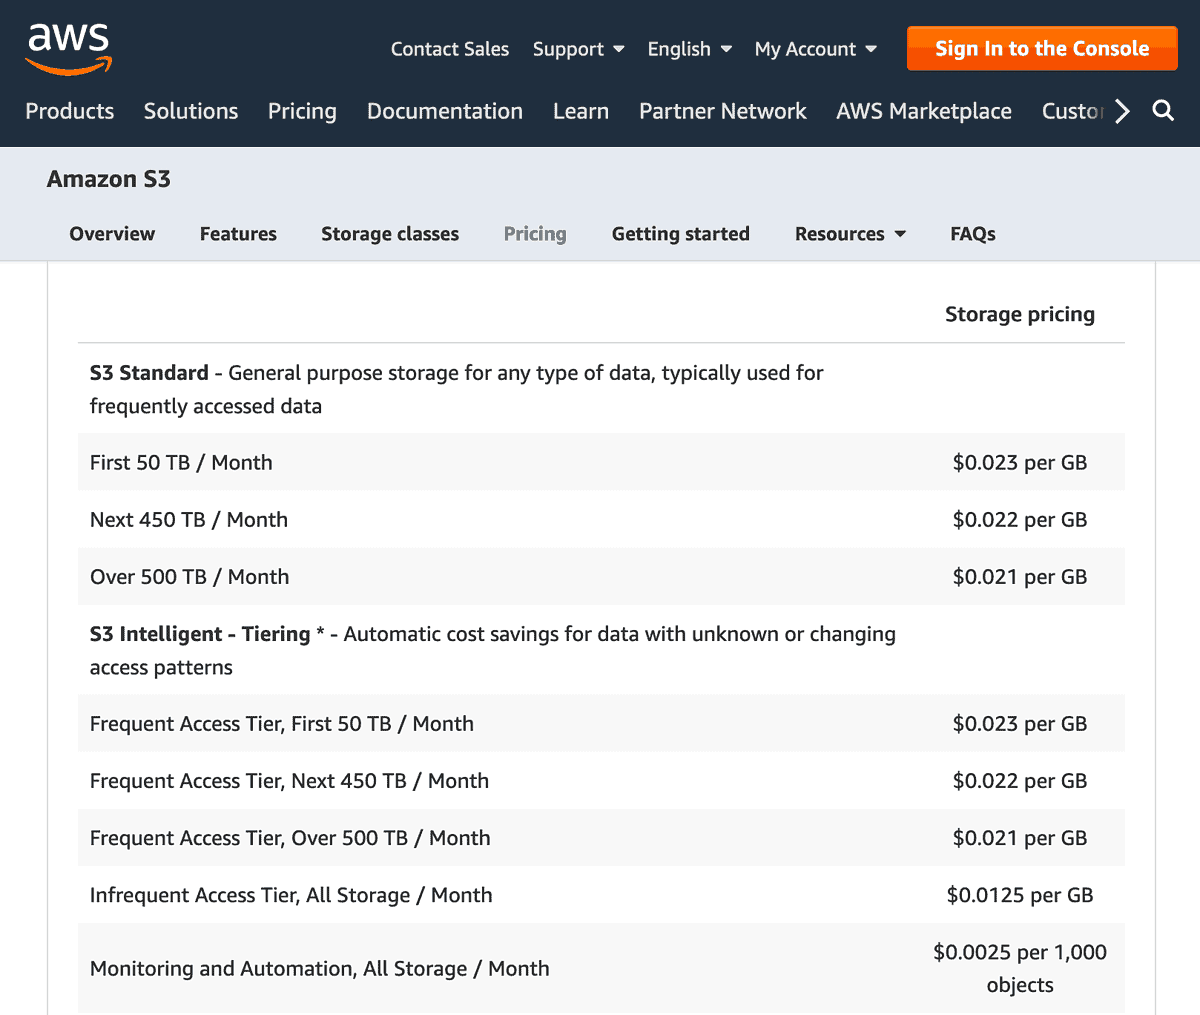
Task: Switch to the Features tab
Action: 238,234
